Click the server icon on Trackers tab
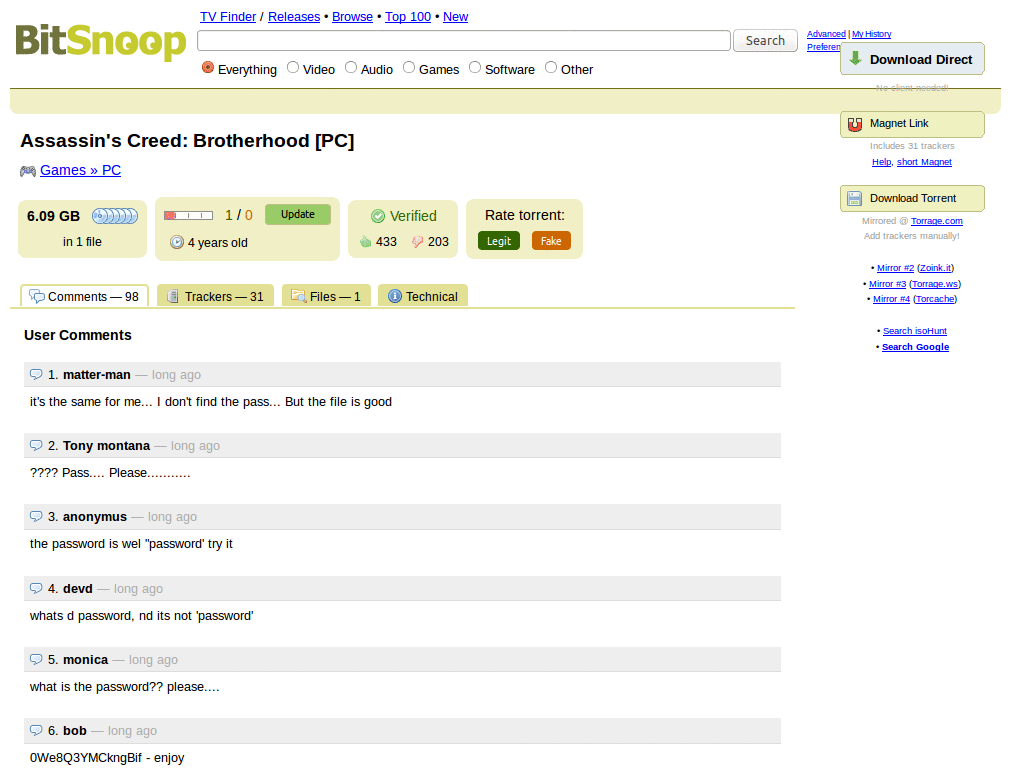This screenshot has width=1024, height=768. click(x=173, y=296)
